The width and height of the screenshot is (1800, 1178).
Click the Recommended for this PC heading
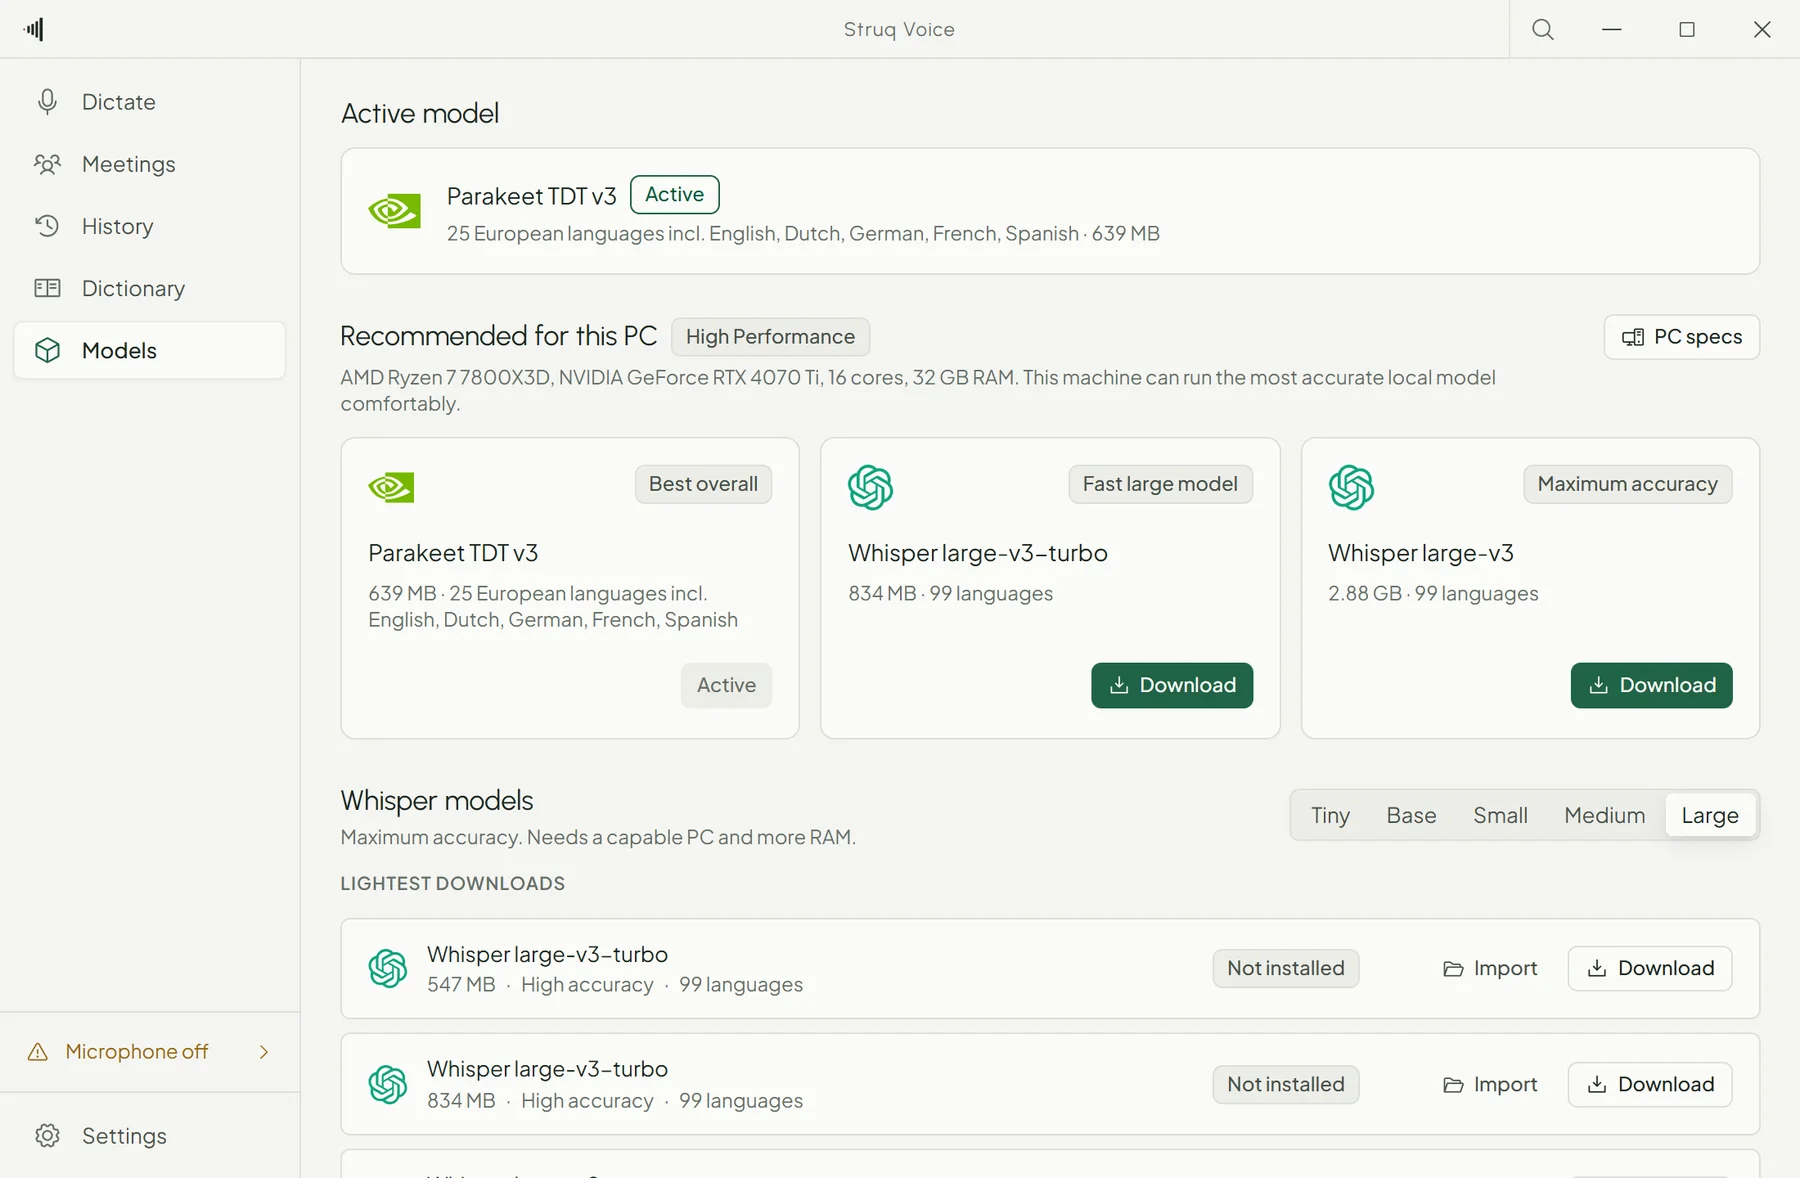pyautogui.click(x=499, y=336)
